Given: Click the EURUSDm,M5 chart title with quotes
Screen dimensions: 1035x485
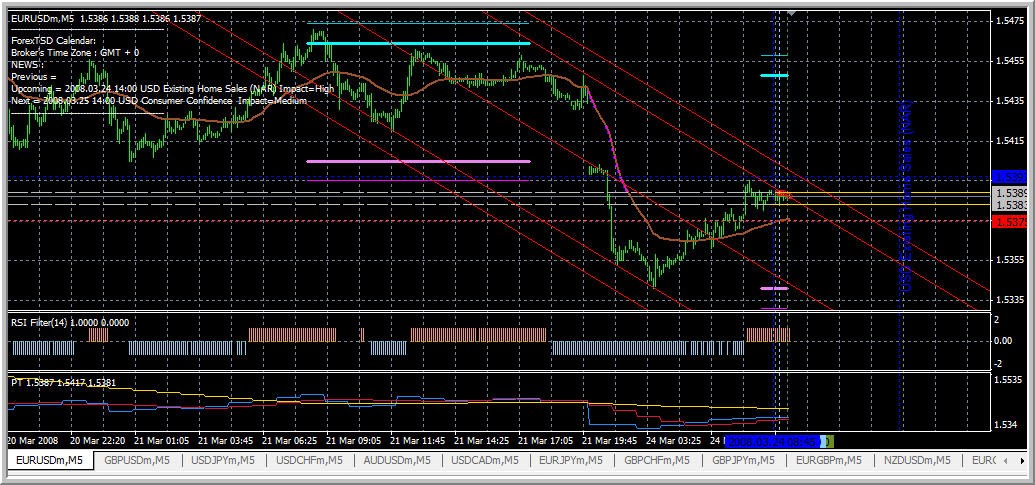Looking at the screenshot, I should 106,19.
